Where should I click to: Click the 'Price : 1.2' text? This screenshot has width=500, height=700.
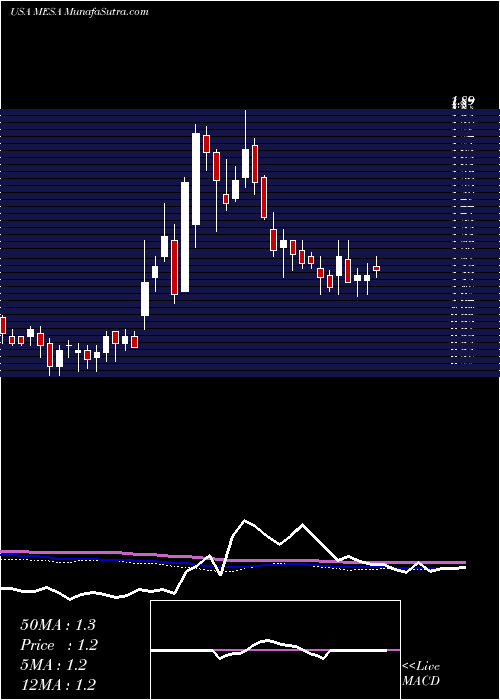pos(59,645)
